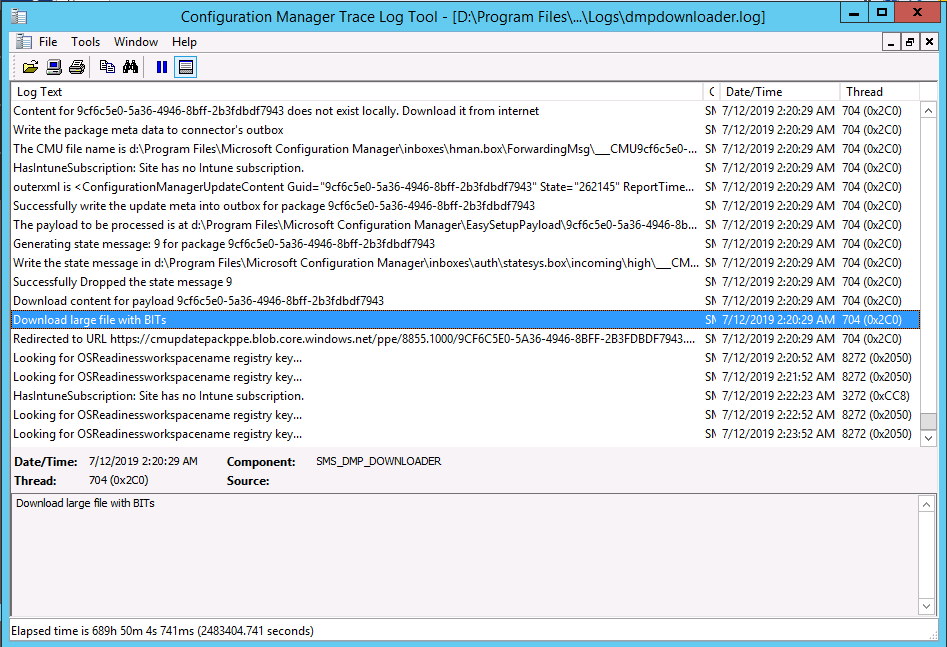The image size is (947, 647).
Task: Open the Window menu
Action: pos(136,42)
